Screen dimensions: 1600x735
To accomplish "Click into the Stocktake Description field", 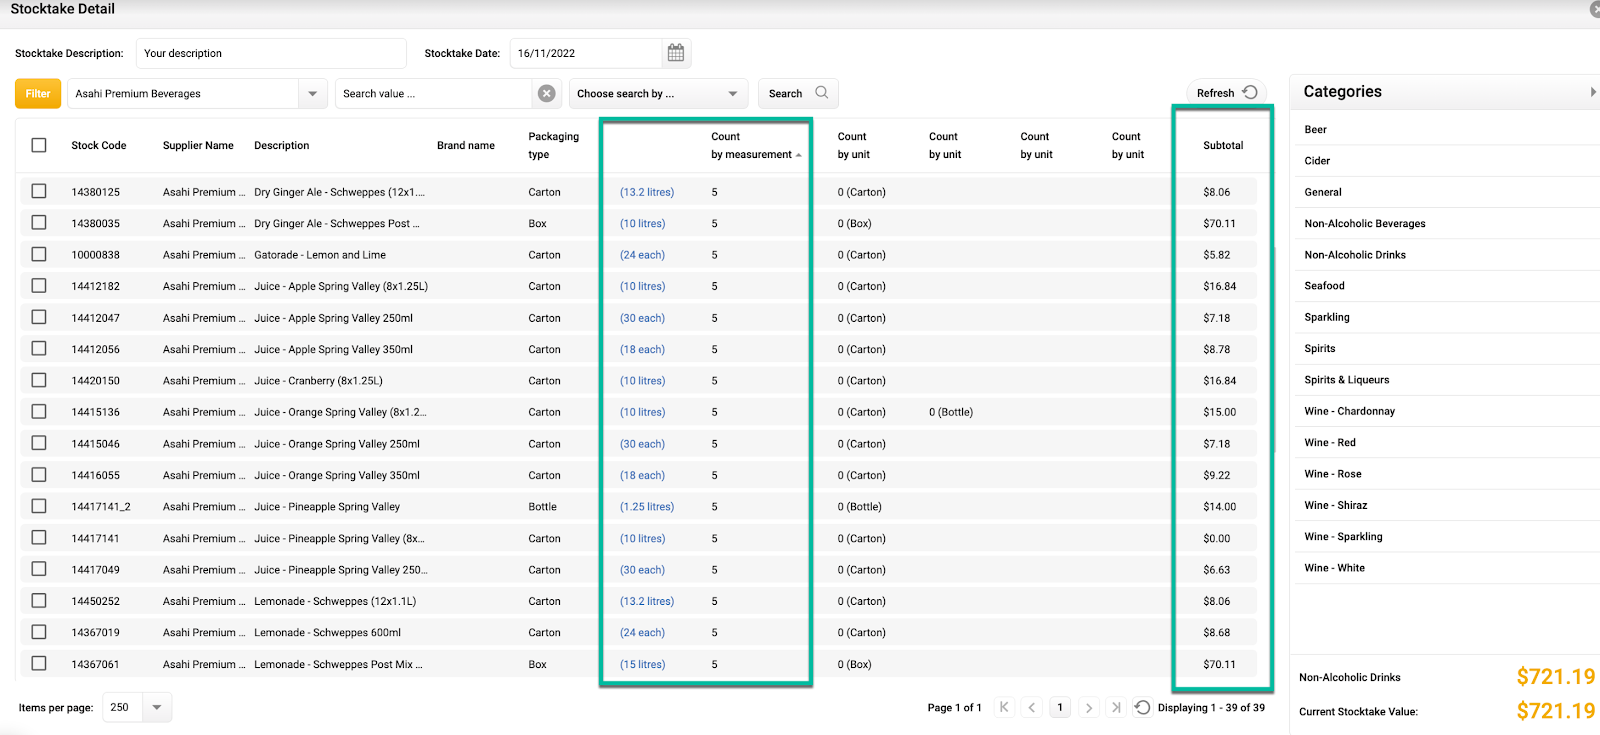I will (271, 53).
